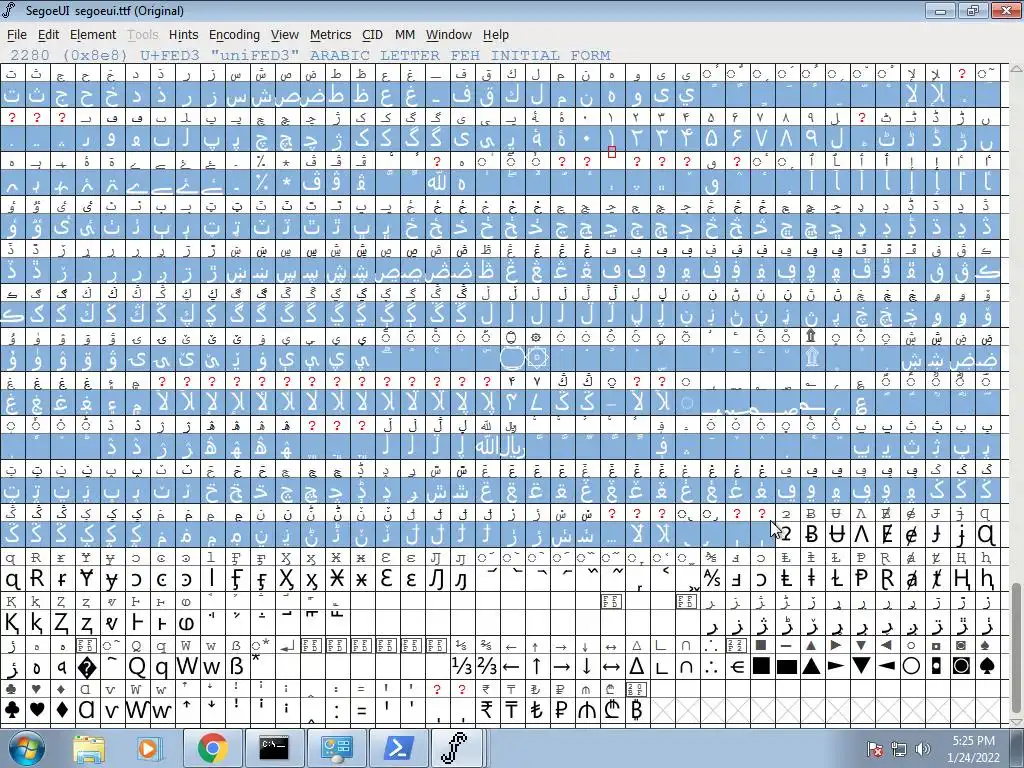Select the black square glyph

tap(761, 666)
